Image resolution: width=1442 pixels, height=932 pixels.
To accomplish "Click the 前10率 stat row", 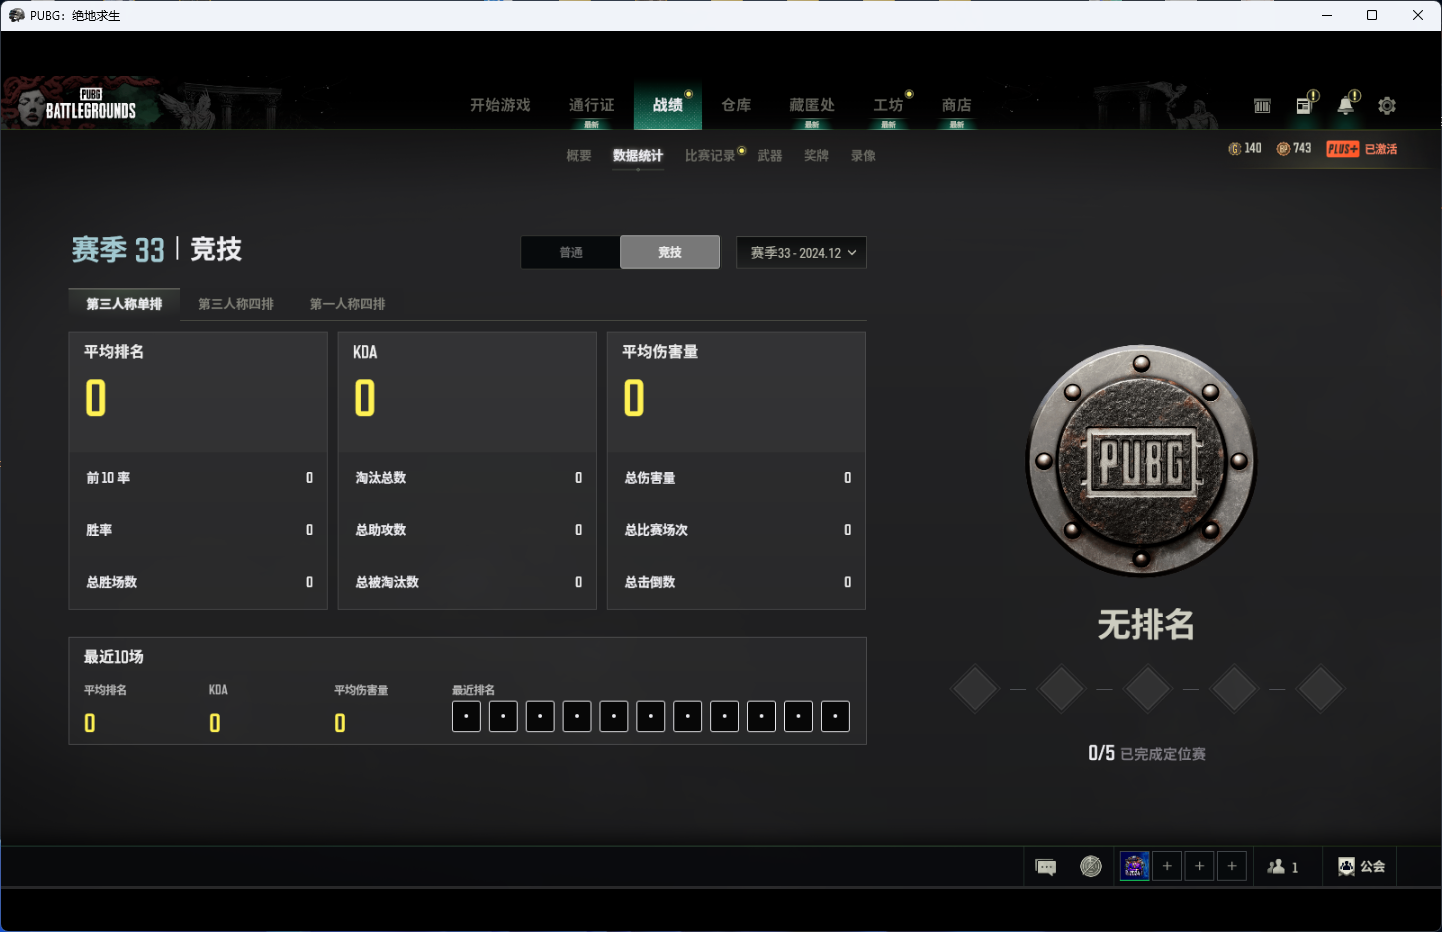I will tap(198, 478).
